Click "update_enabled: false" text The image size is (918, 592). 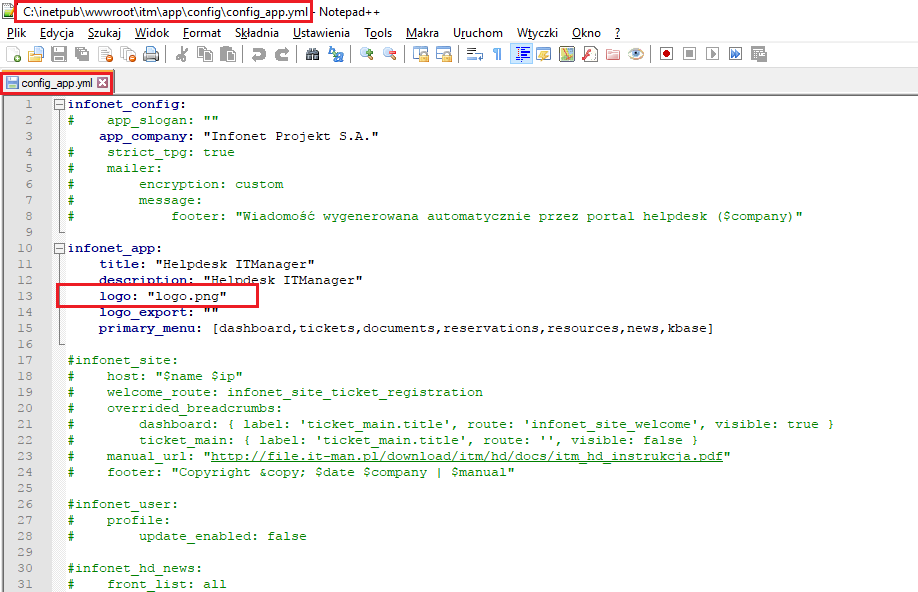[222, 536]
